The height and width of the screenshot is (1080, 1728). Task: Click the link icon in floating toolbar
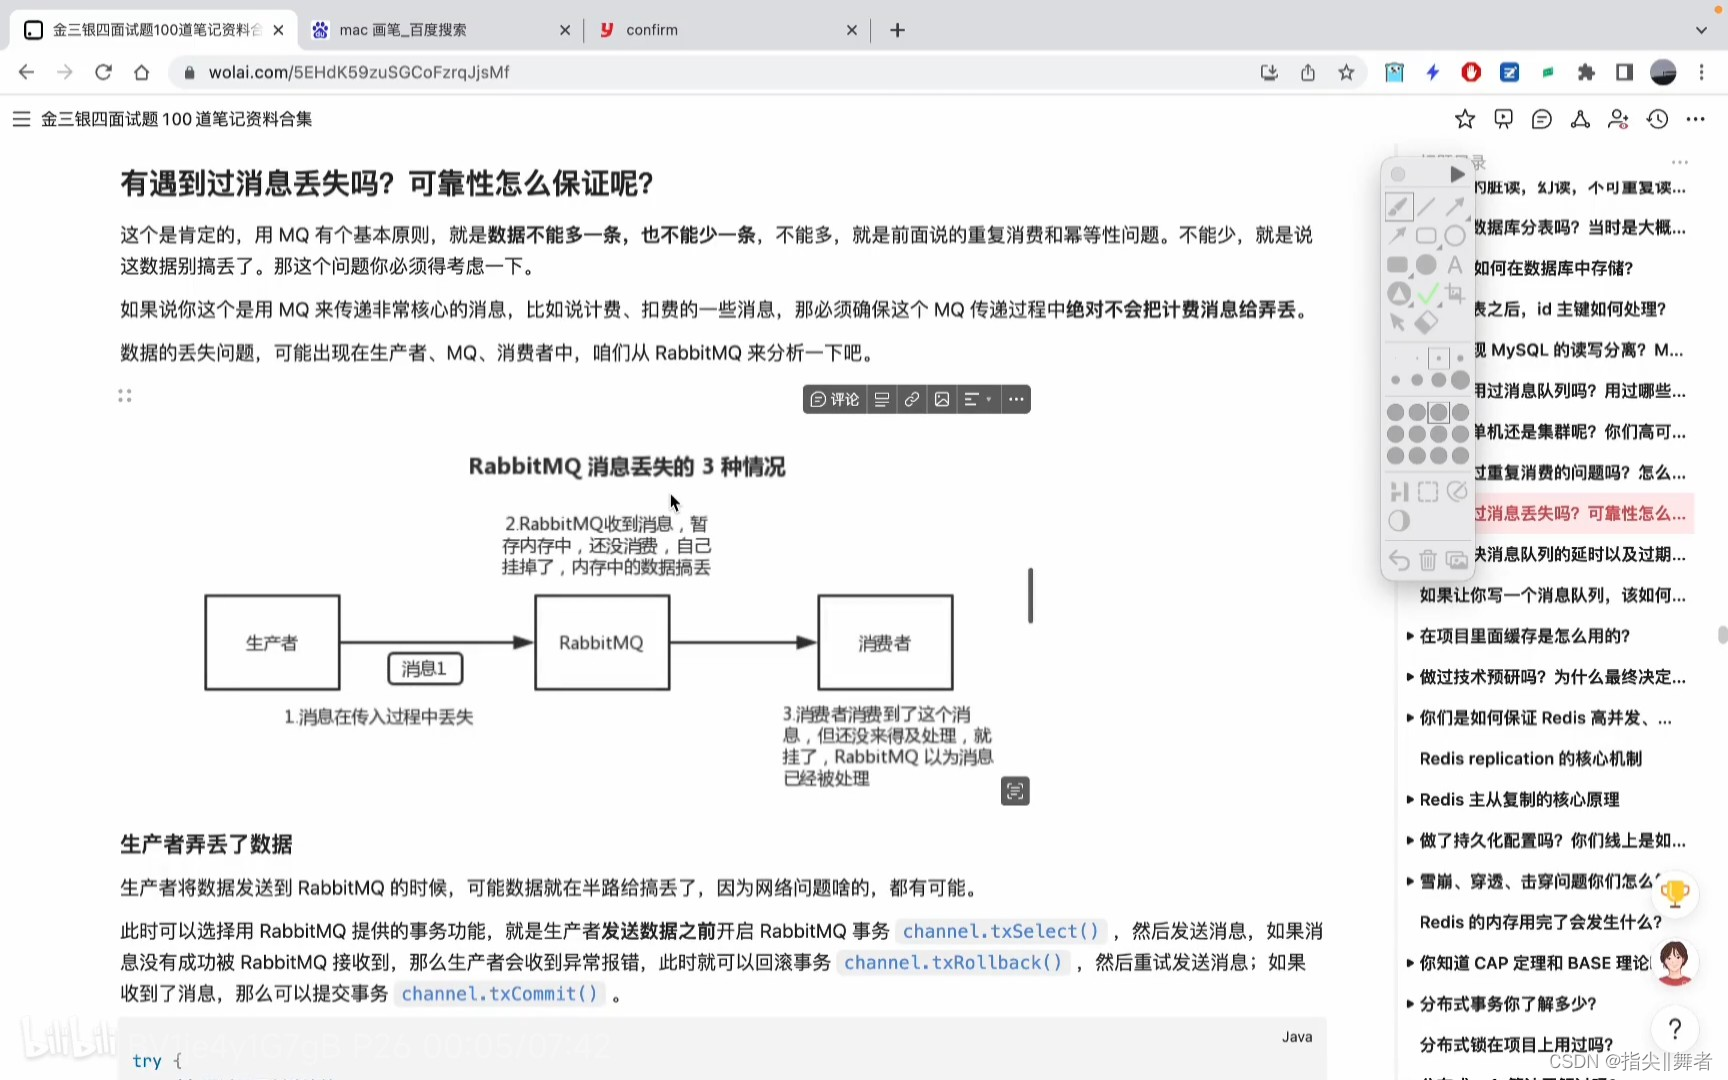click(912, 399)
